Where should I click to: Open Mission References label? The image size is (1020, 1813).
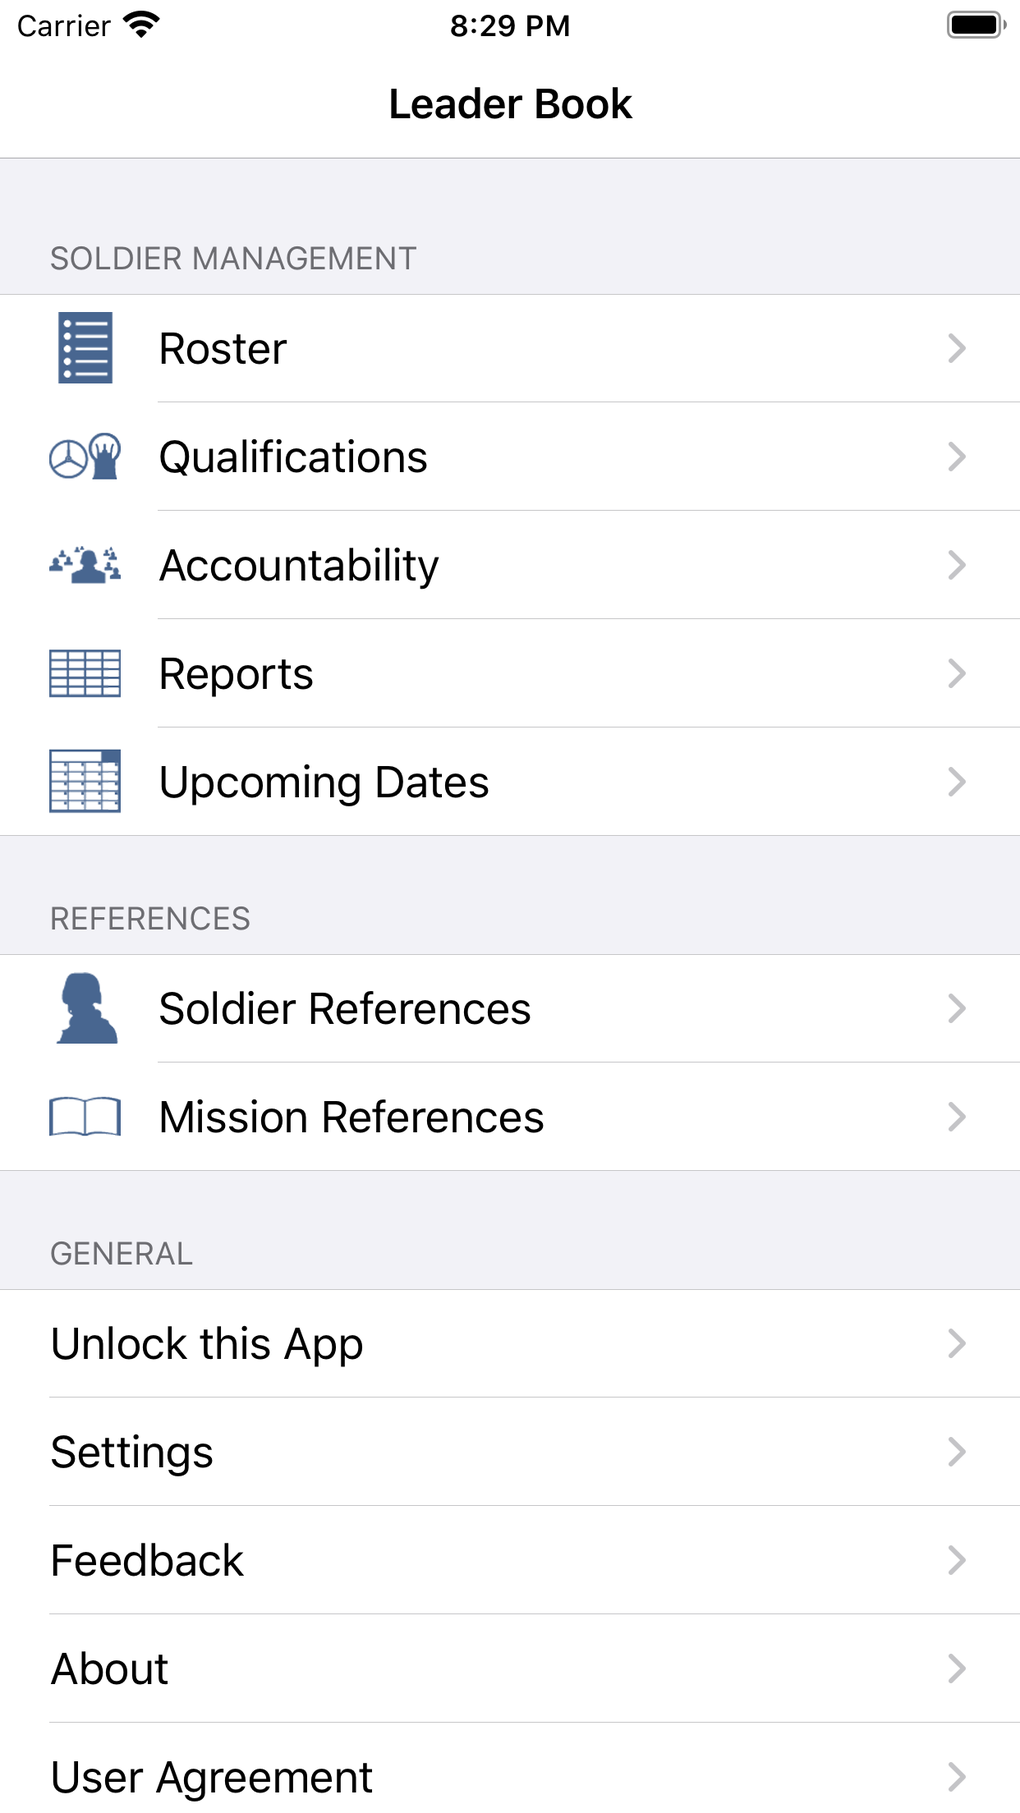pyautogui.click(x=351, y=1116)
